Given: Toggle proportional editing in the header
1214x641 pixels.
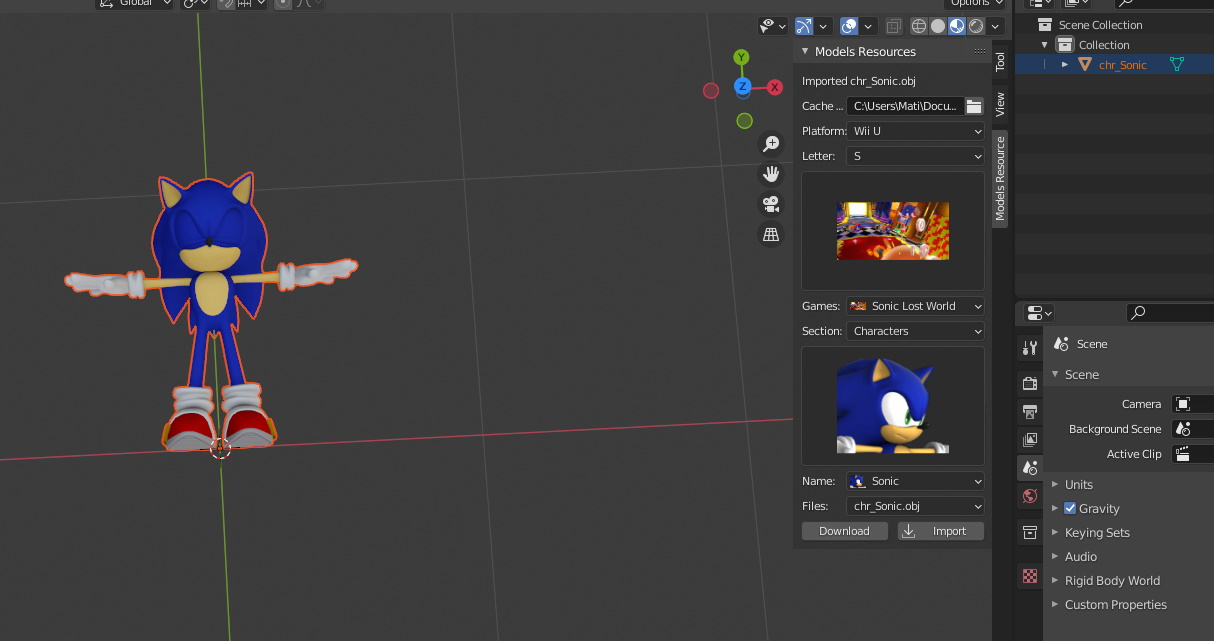Looking at the screenshot, I should coord(283,4).
